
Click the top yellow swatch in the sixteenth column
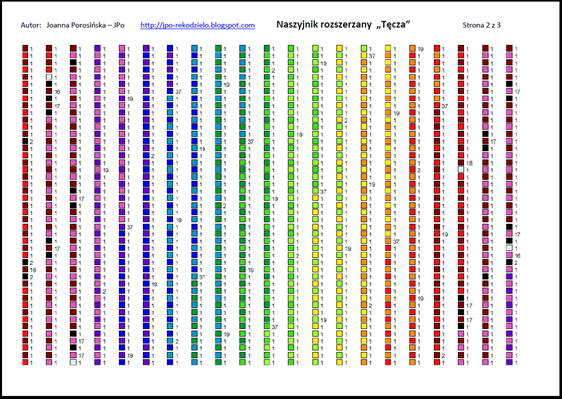pyautogui.click(x=388, y=48)
